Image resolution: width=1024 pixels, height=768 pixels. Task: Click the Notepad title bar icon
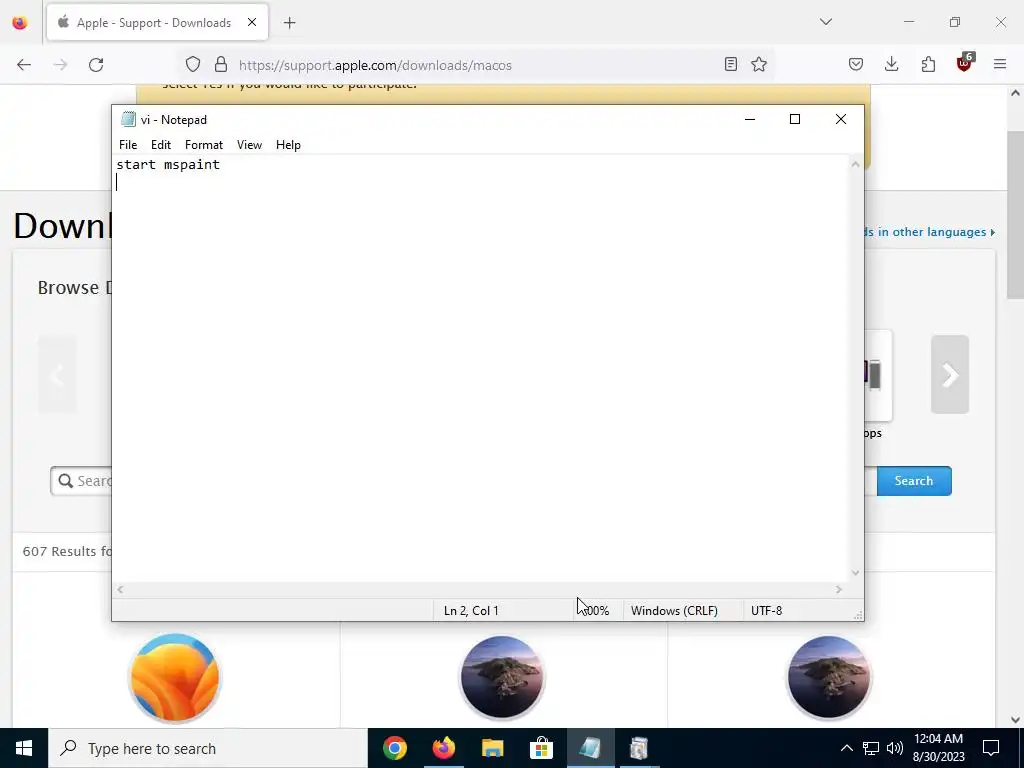(129, 120)
